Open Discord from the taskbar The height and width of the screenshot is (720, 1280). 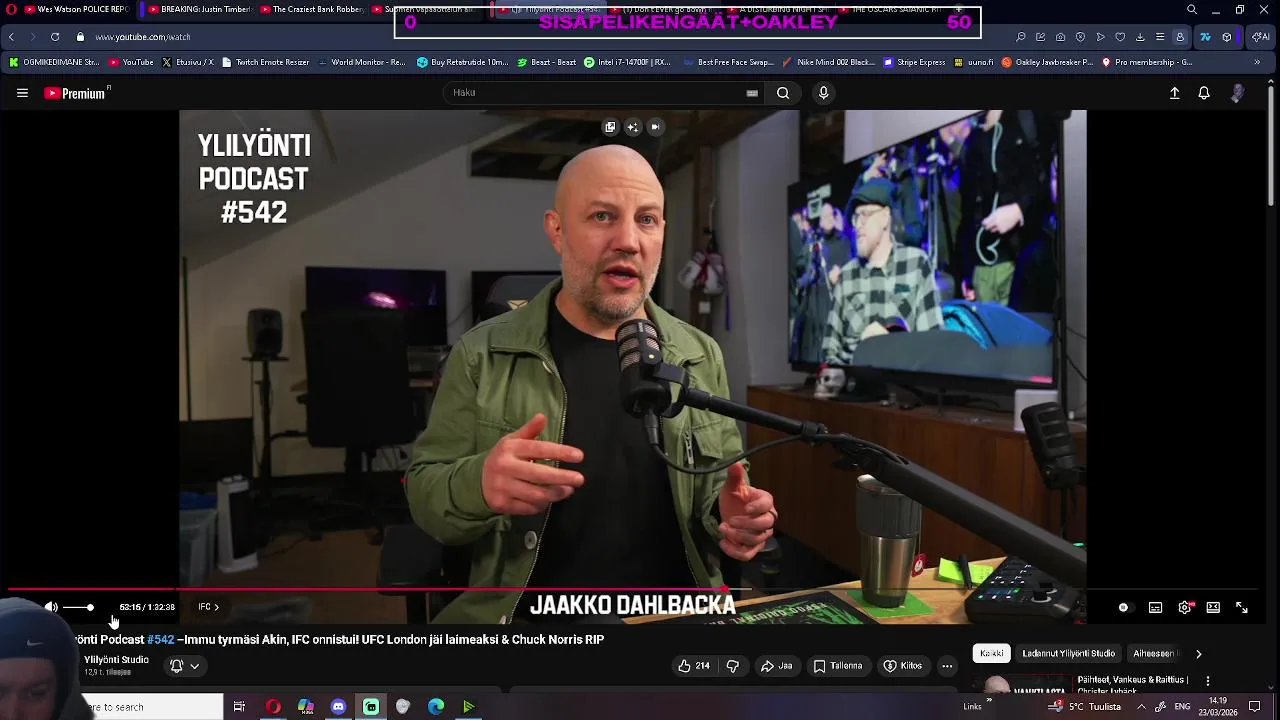pos(338,707)
